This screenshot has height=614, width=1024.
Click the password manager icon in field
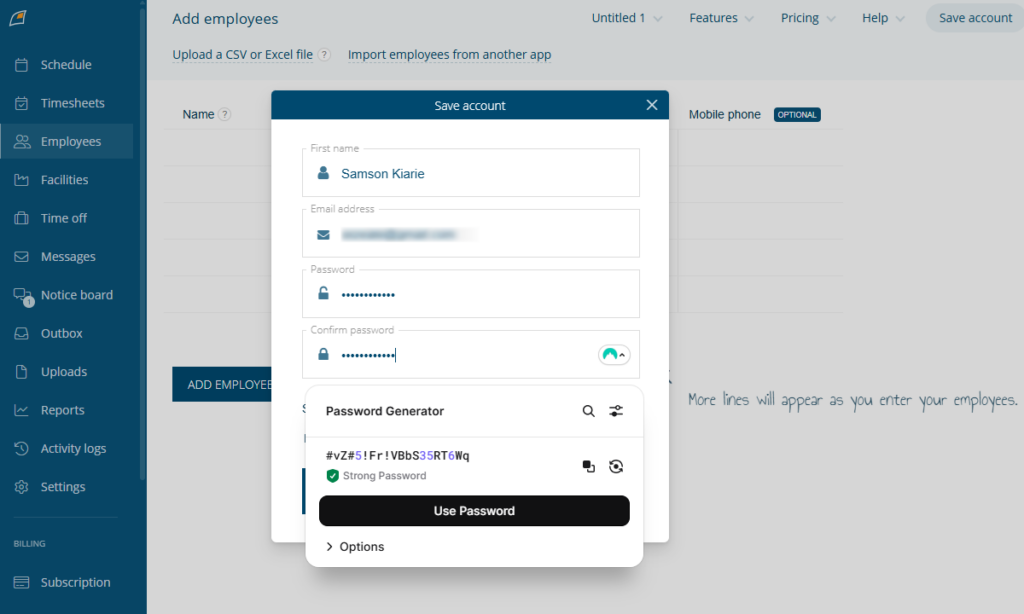[614, 355]
